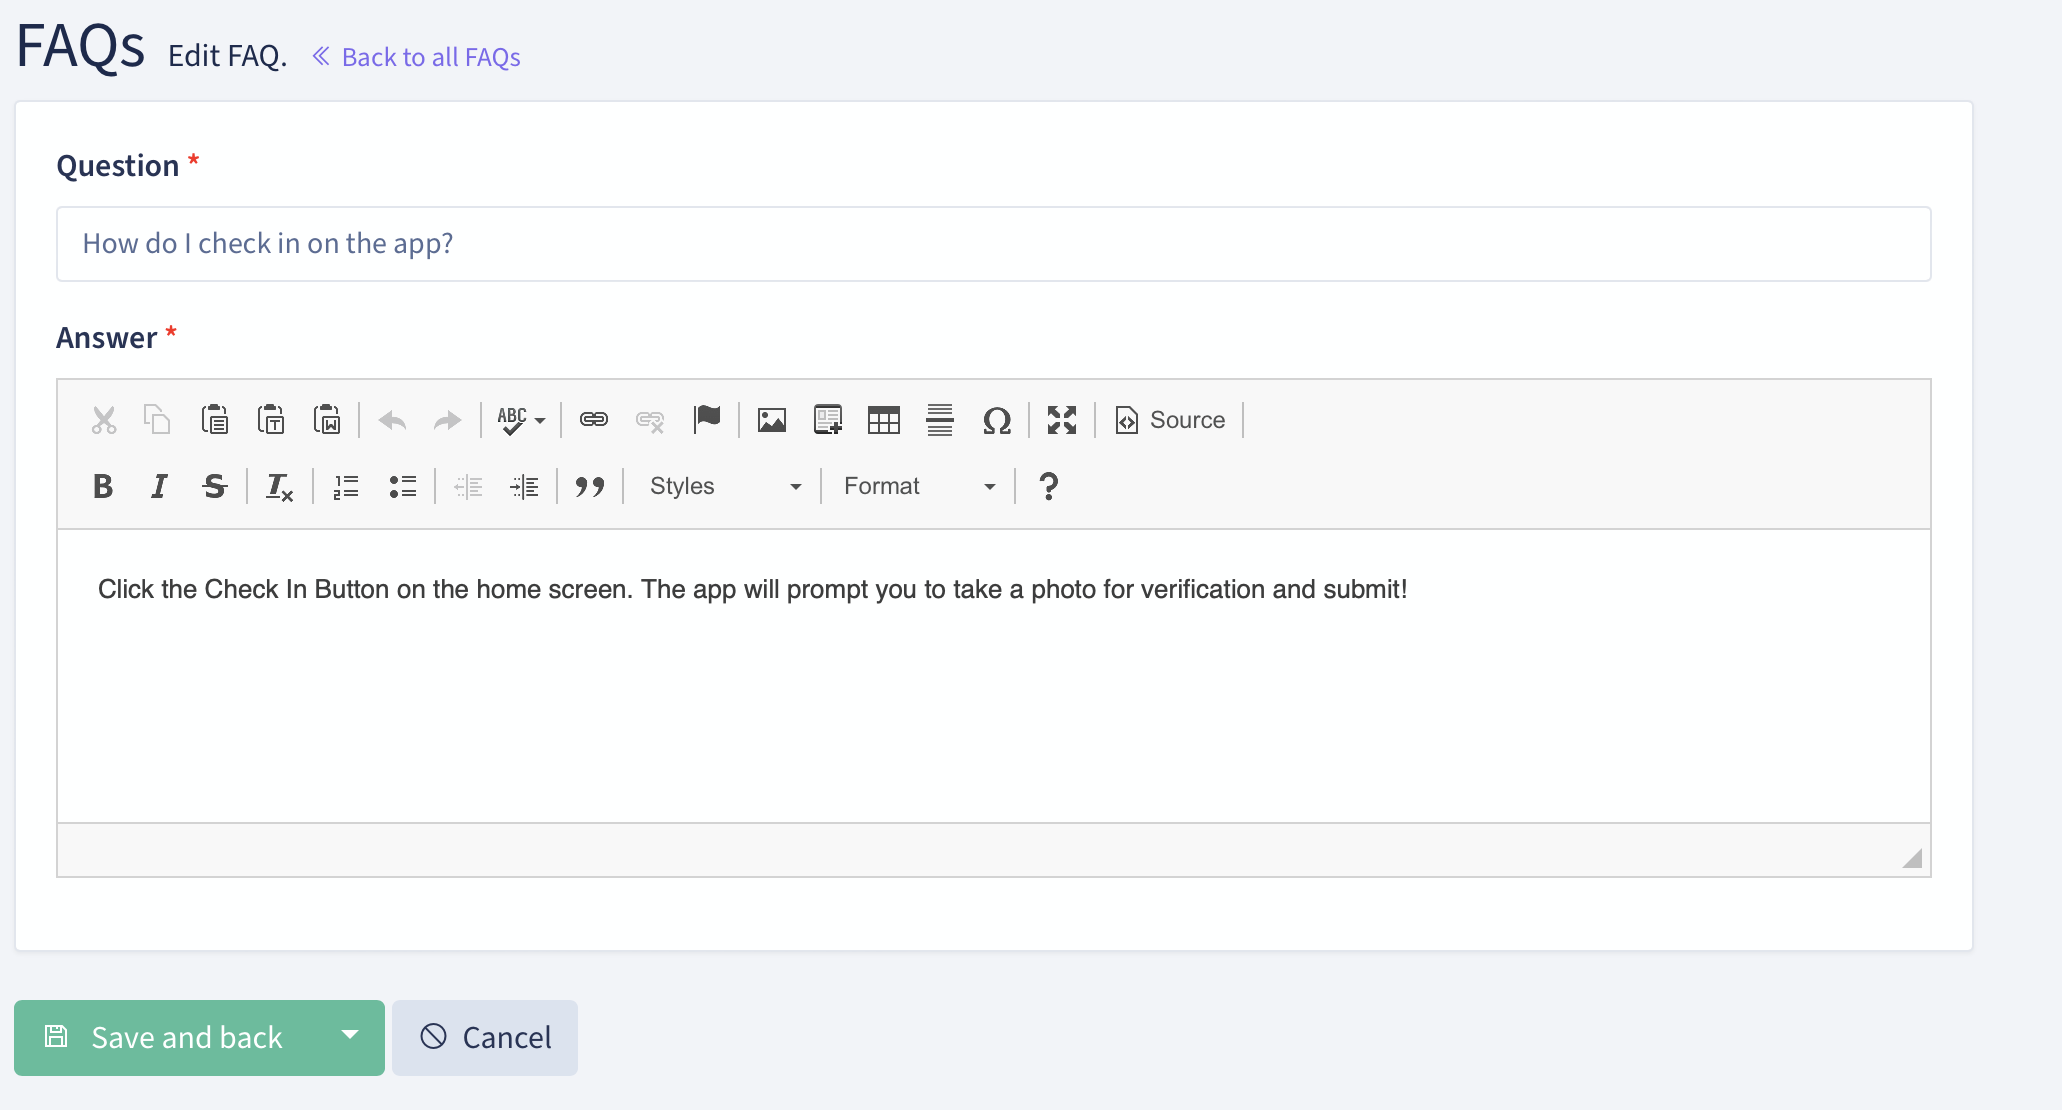Toggle bold formatting

coord(103,486)
